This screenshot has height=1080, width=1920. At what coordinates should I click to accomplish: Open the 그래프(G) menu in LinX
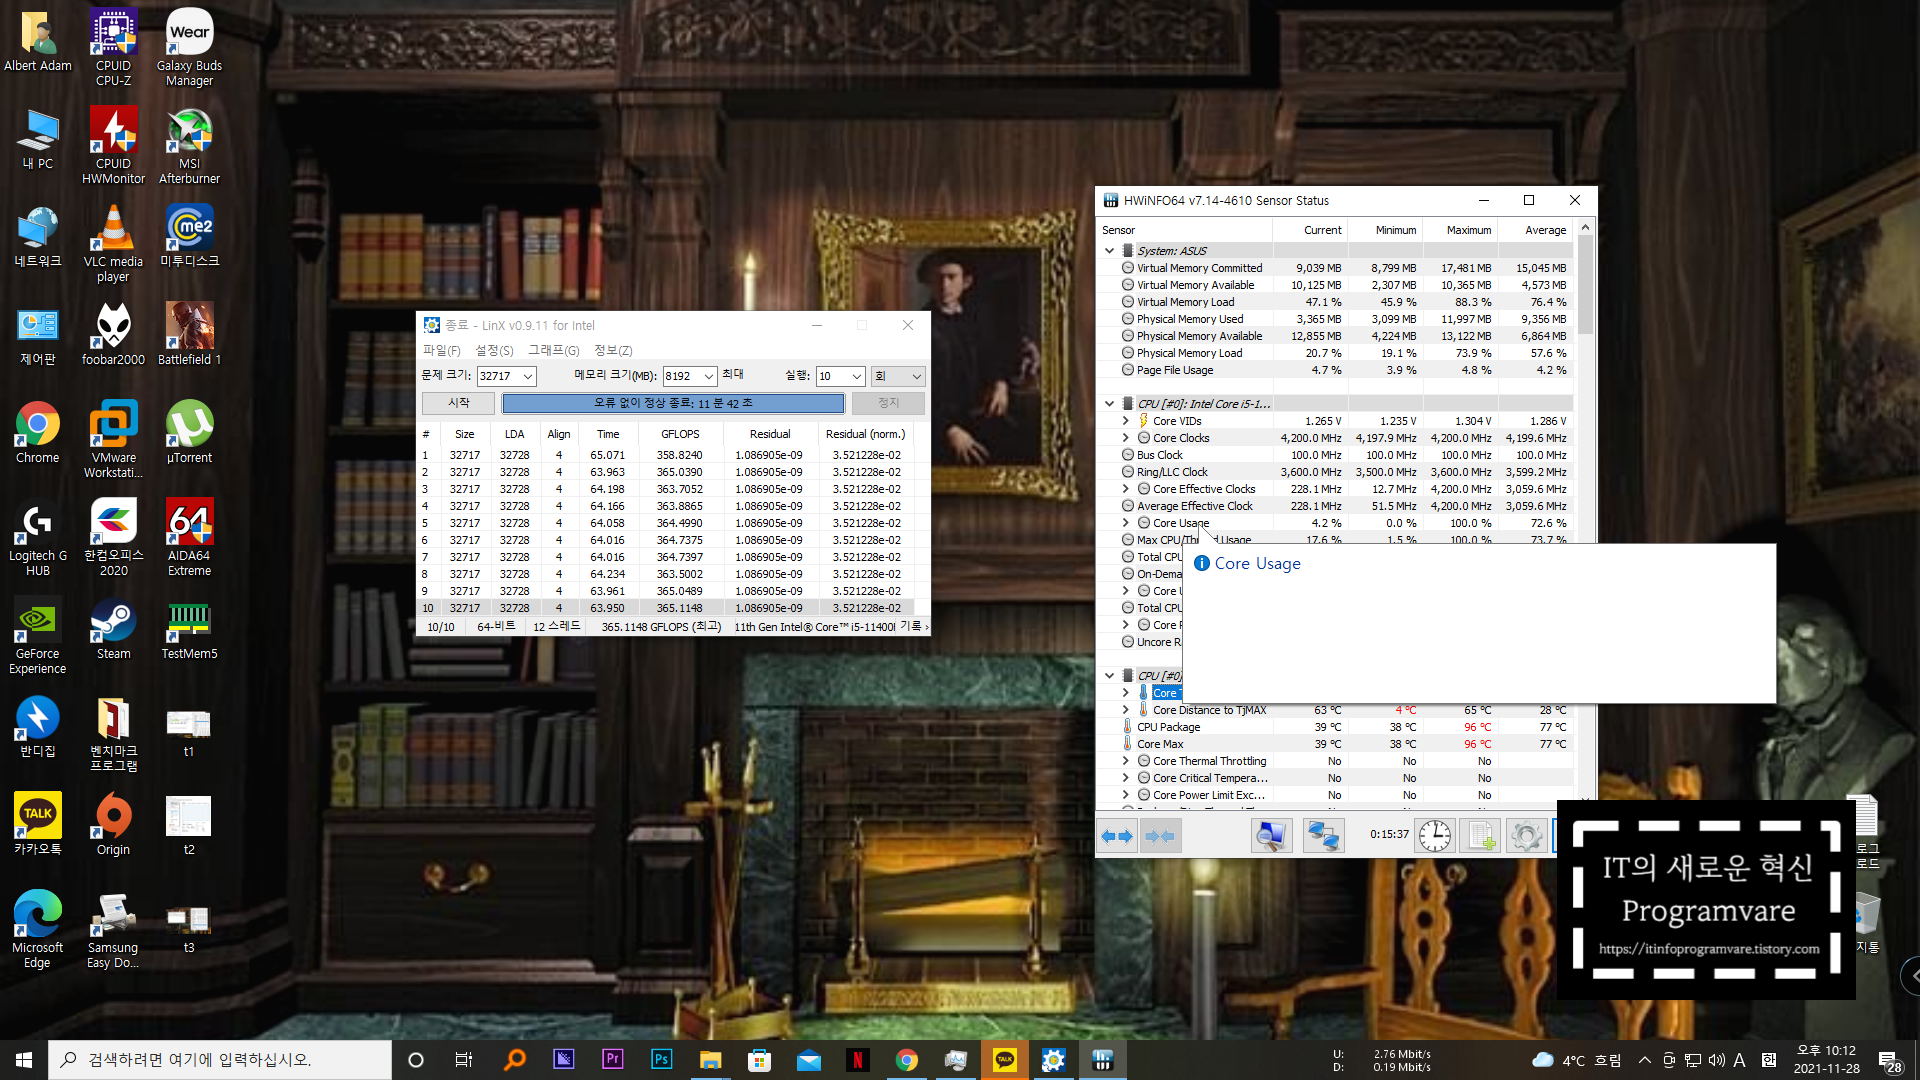(x=553, y=350)
